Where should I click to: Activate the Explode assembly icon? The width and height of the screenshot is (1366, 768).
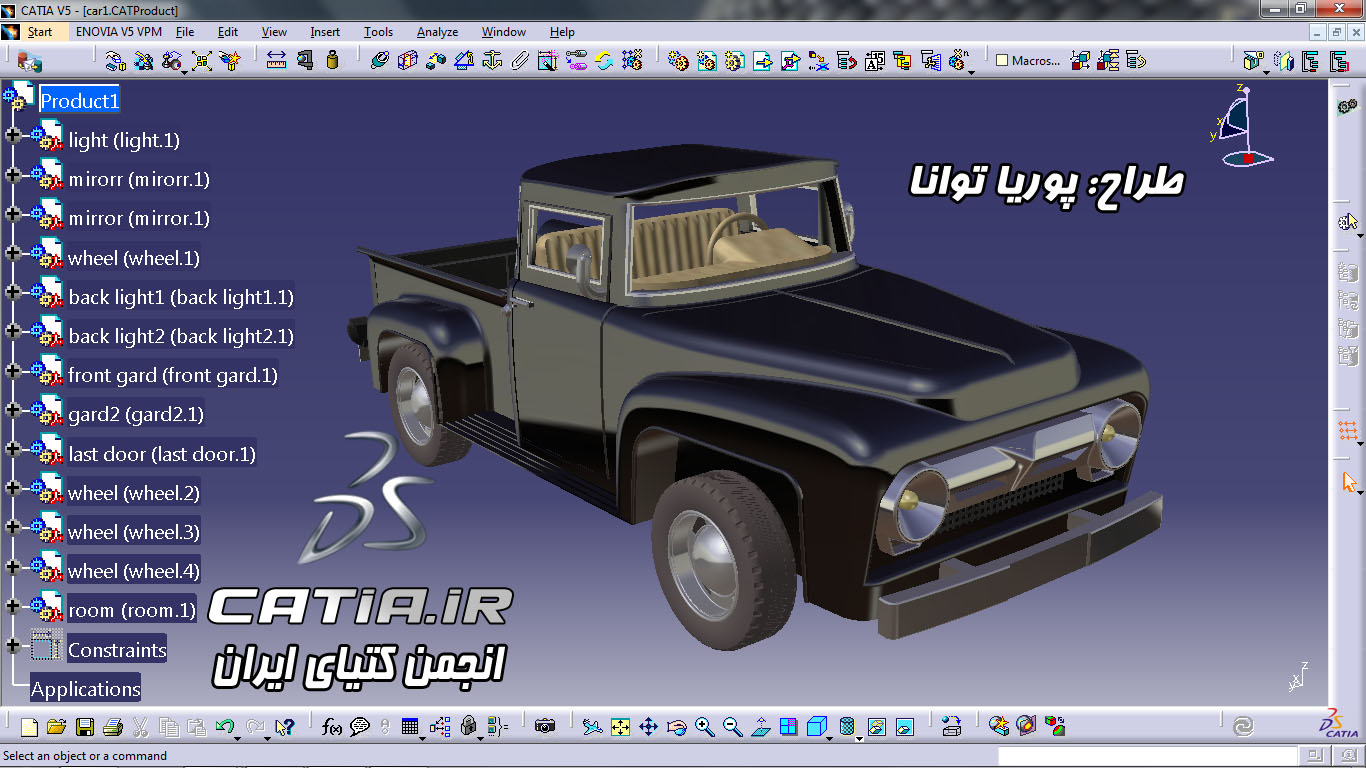[x=202, y=60]
